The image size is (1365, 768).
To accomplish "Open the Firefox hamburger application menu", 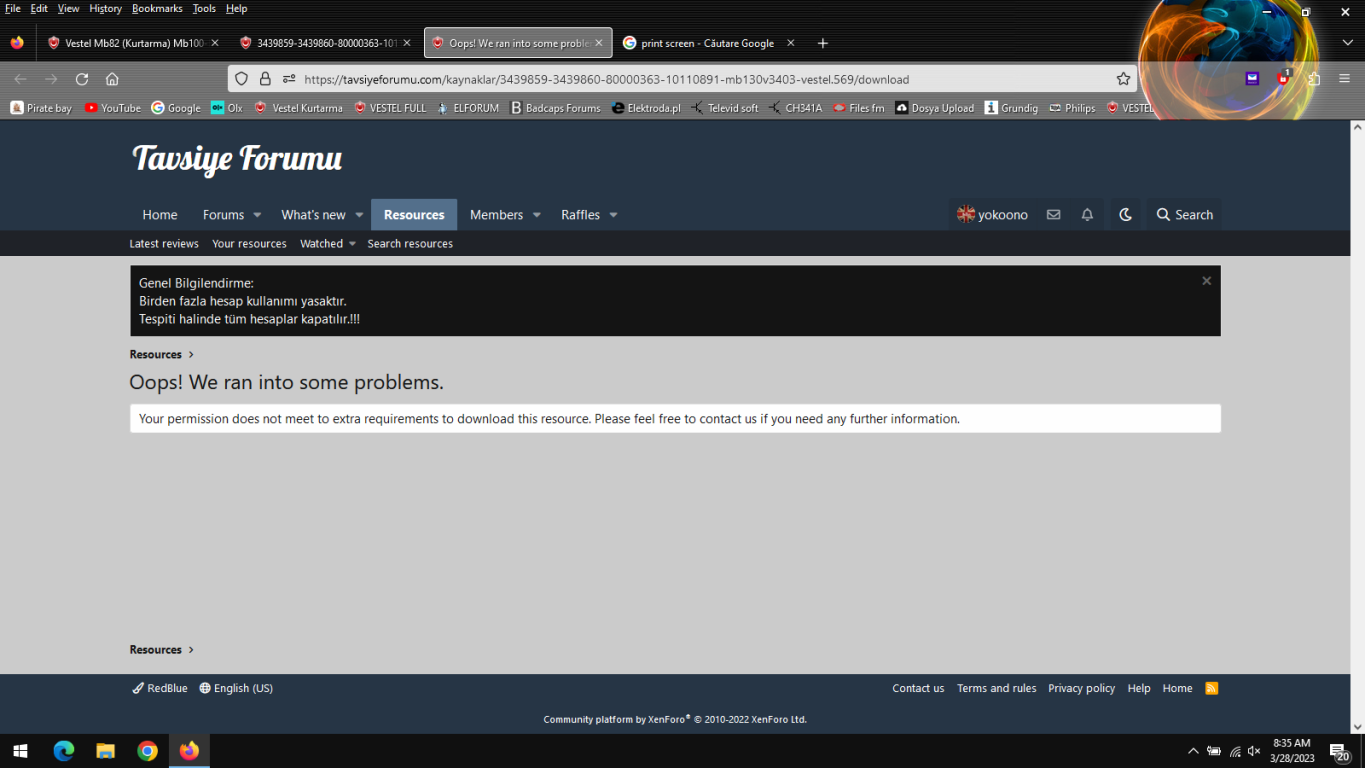I will [1344, 79].
